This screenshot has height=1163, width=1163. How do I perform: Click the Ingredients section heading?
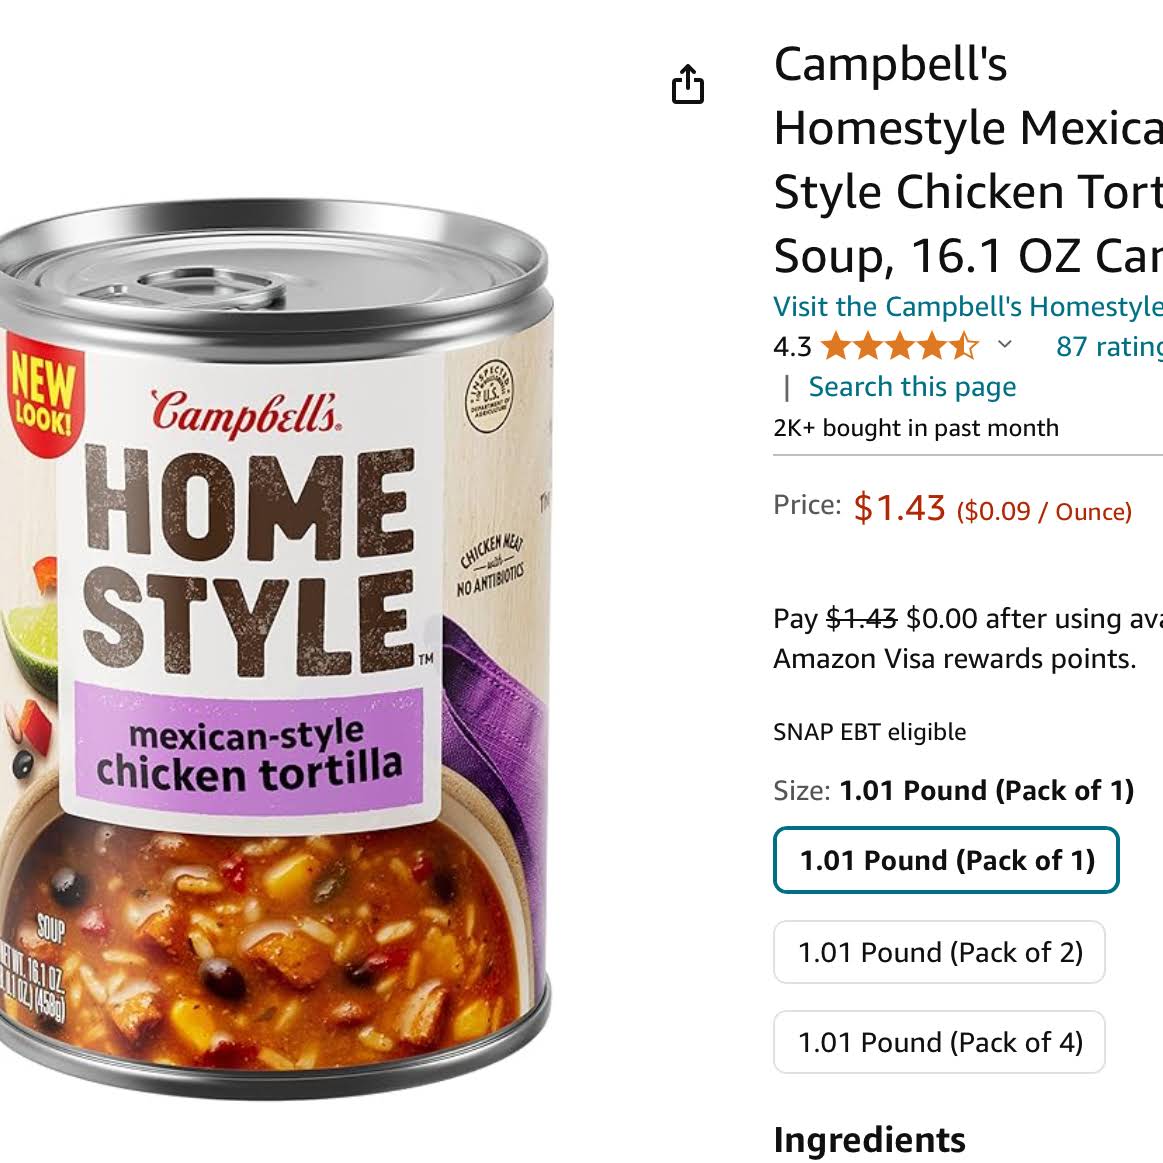(x=869, y=1140)
